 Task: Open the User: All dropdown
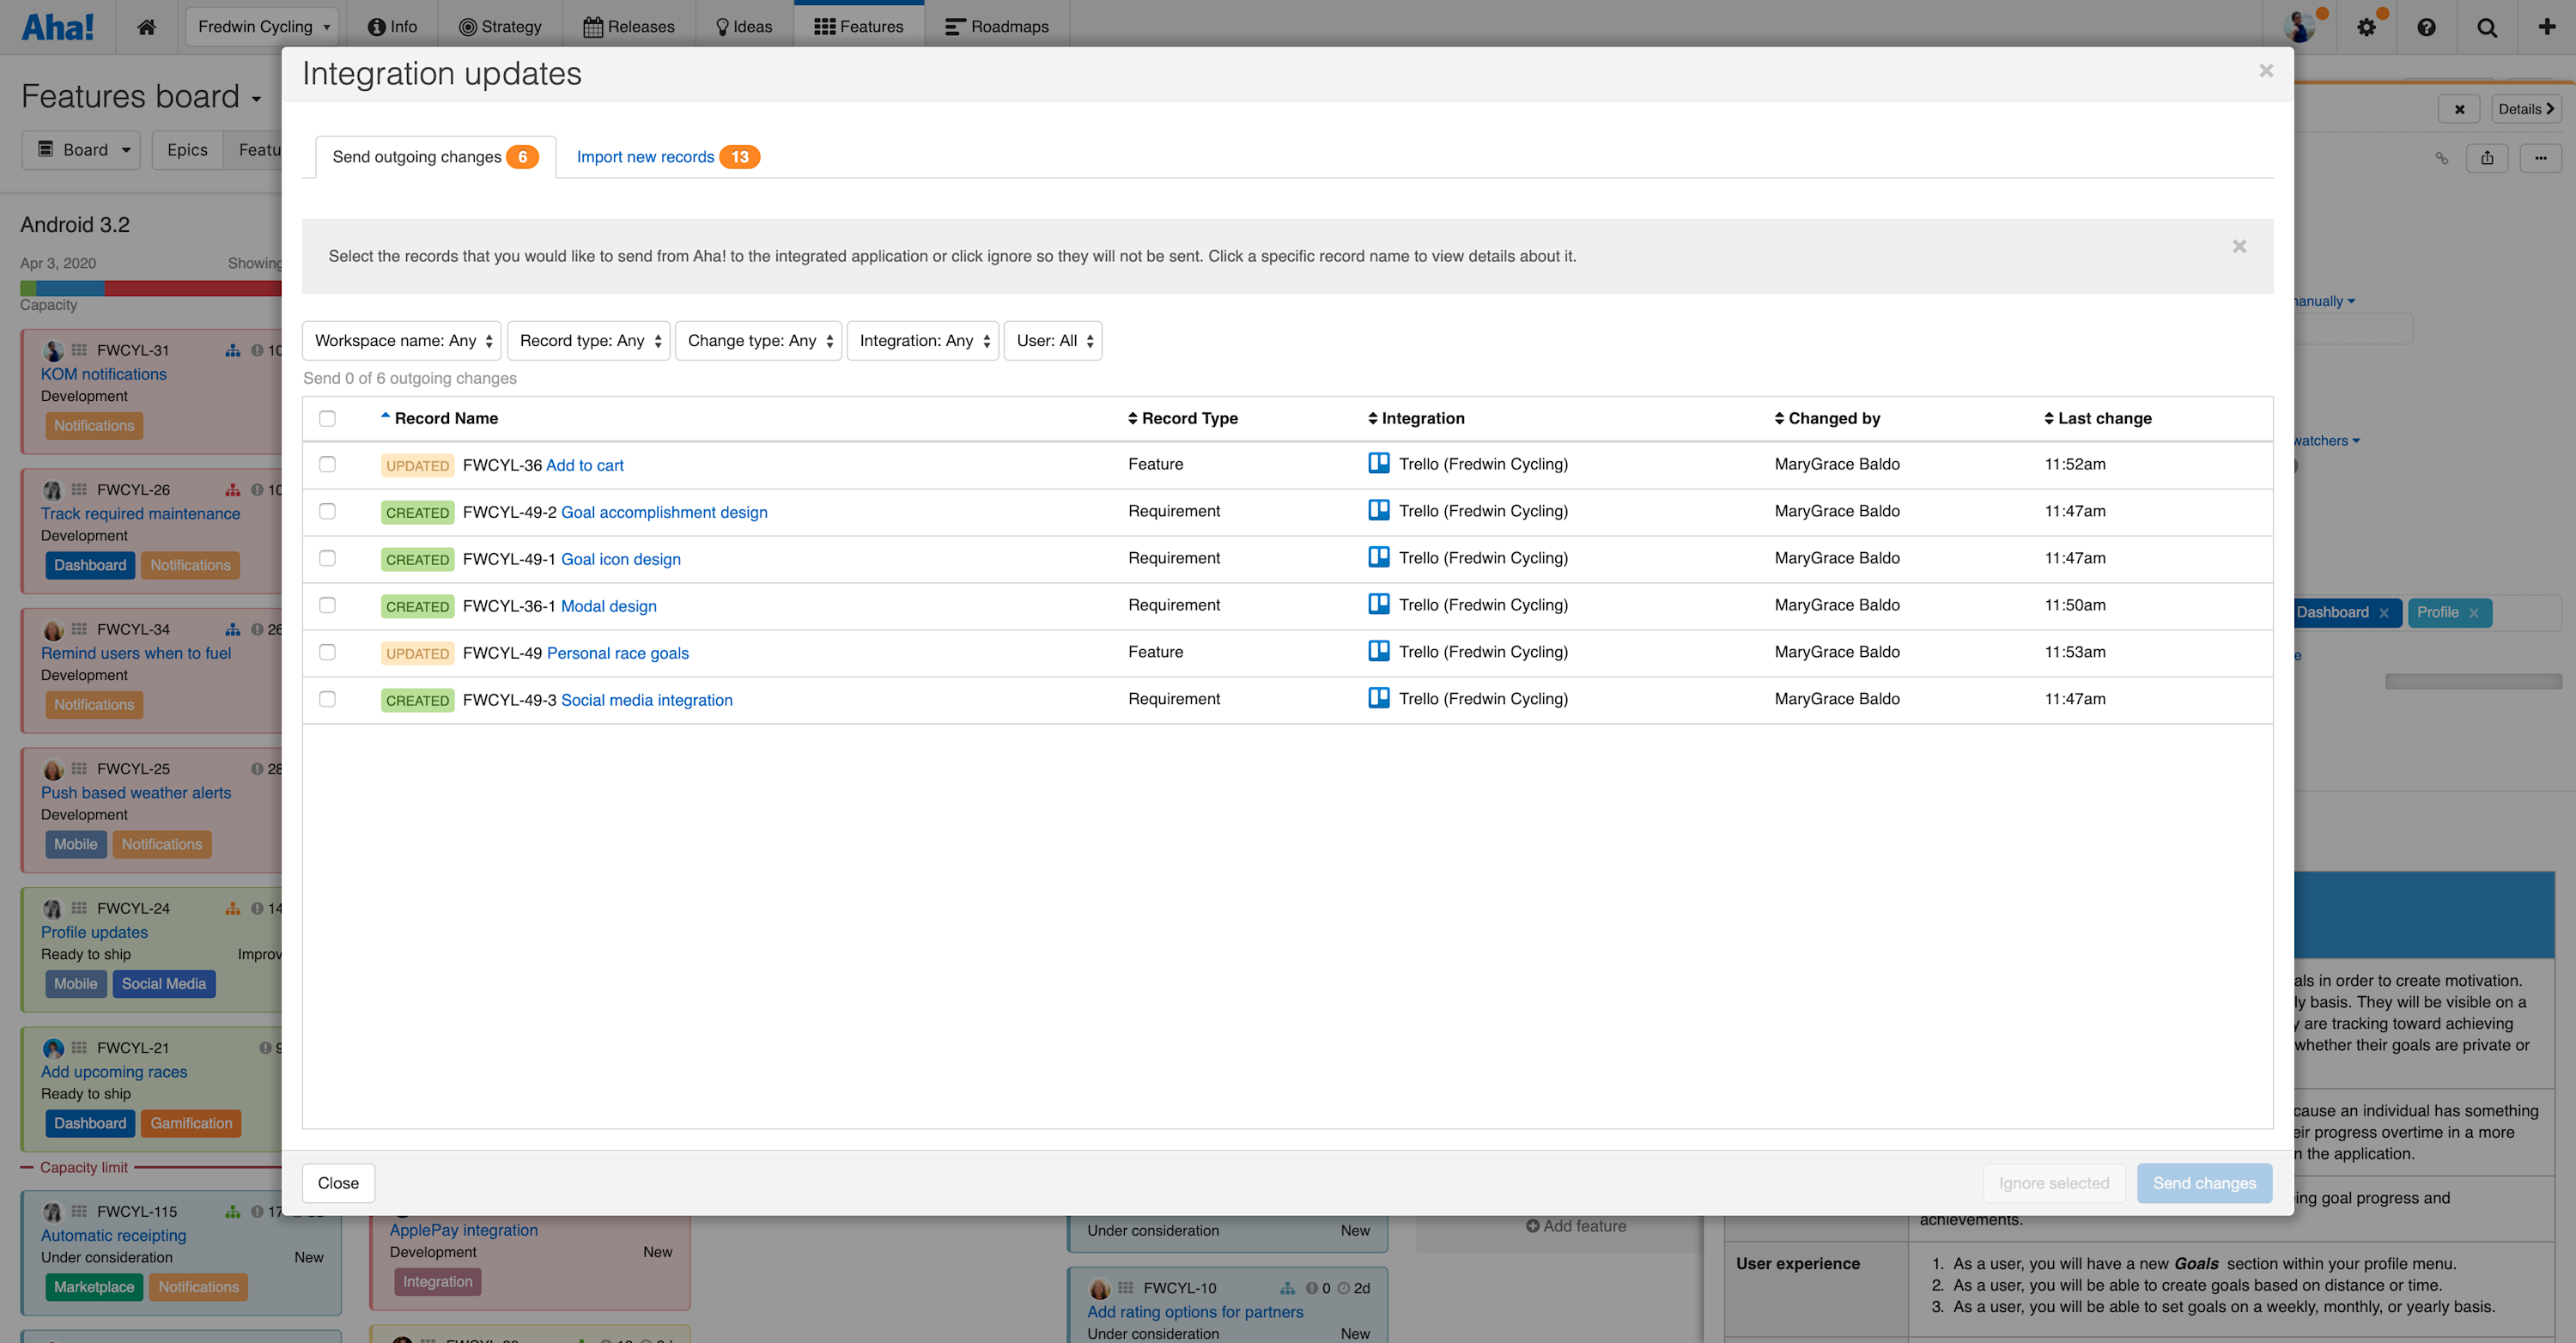click(x=1052, y=340)
